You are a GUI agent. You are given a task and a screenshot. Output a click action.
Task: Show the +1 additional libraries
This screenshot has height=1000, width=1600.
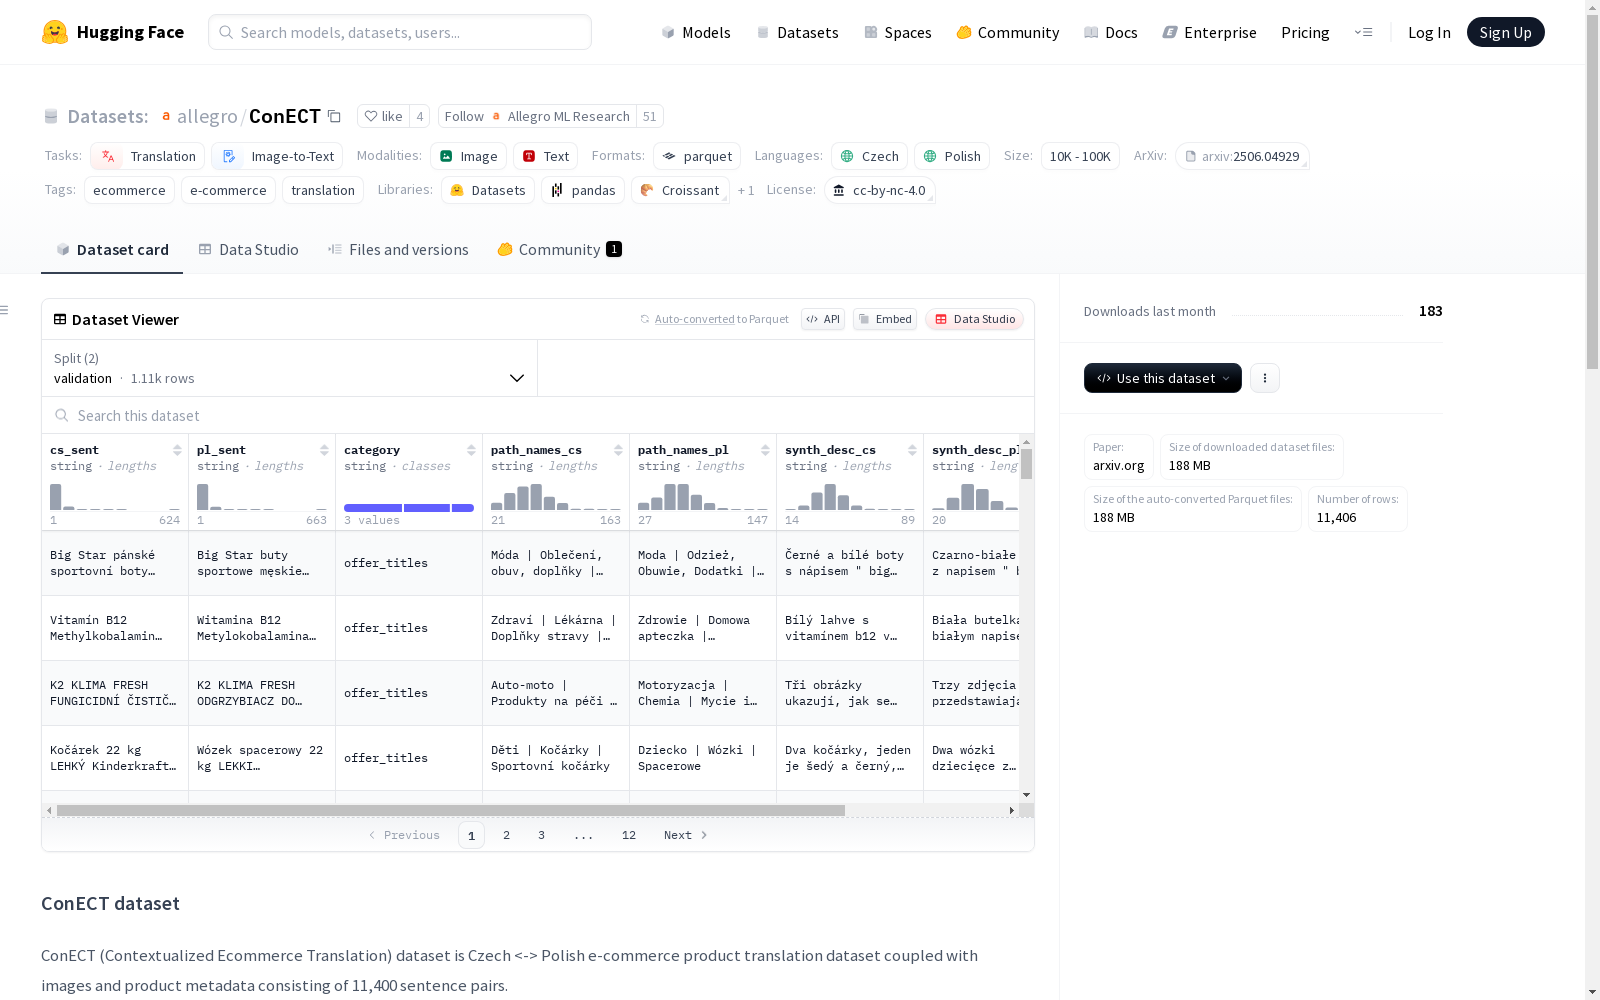click(746, 190)
